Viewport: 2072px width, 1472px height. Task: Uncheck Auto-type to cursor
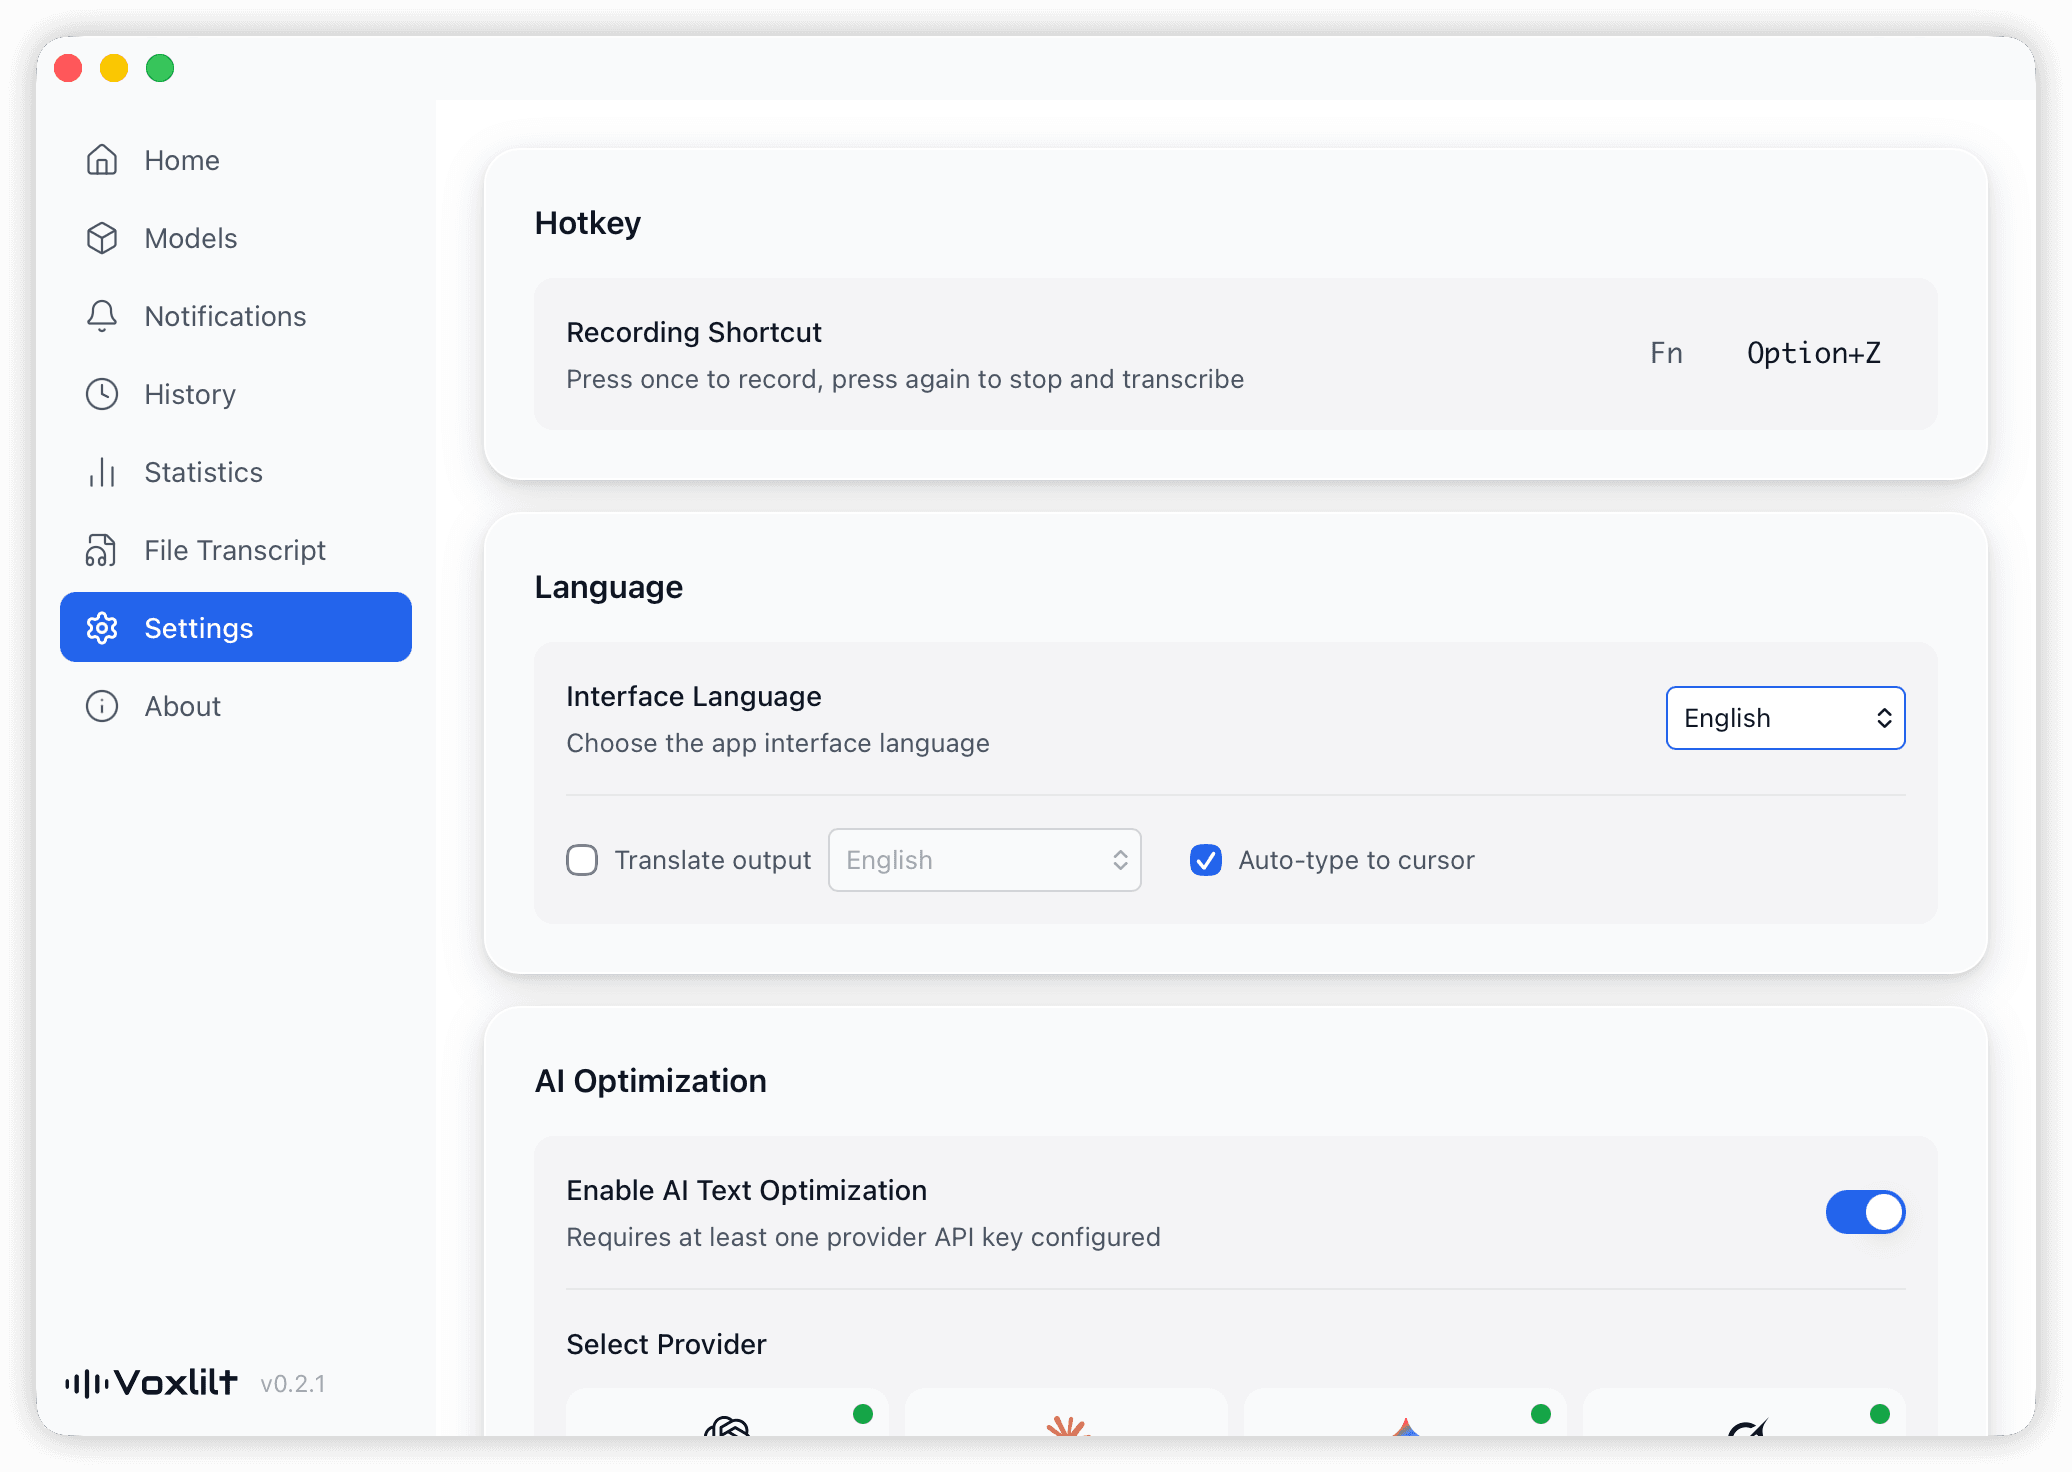[x=1206, y=860]
